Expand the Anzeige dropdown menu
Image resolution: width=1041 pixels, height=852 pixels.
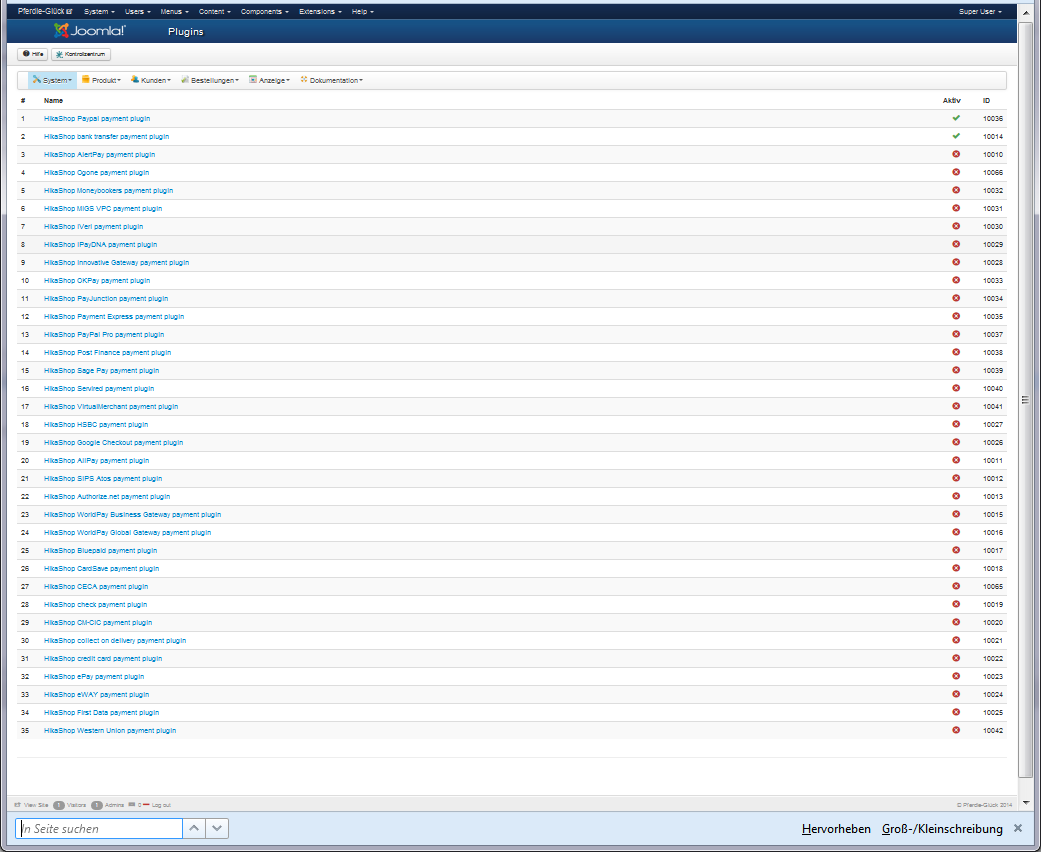[270, 80]
